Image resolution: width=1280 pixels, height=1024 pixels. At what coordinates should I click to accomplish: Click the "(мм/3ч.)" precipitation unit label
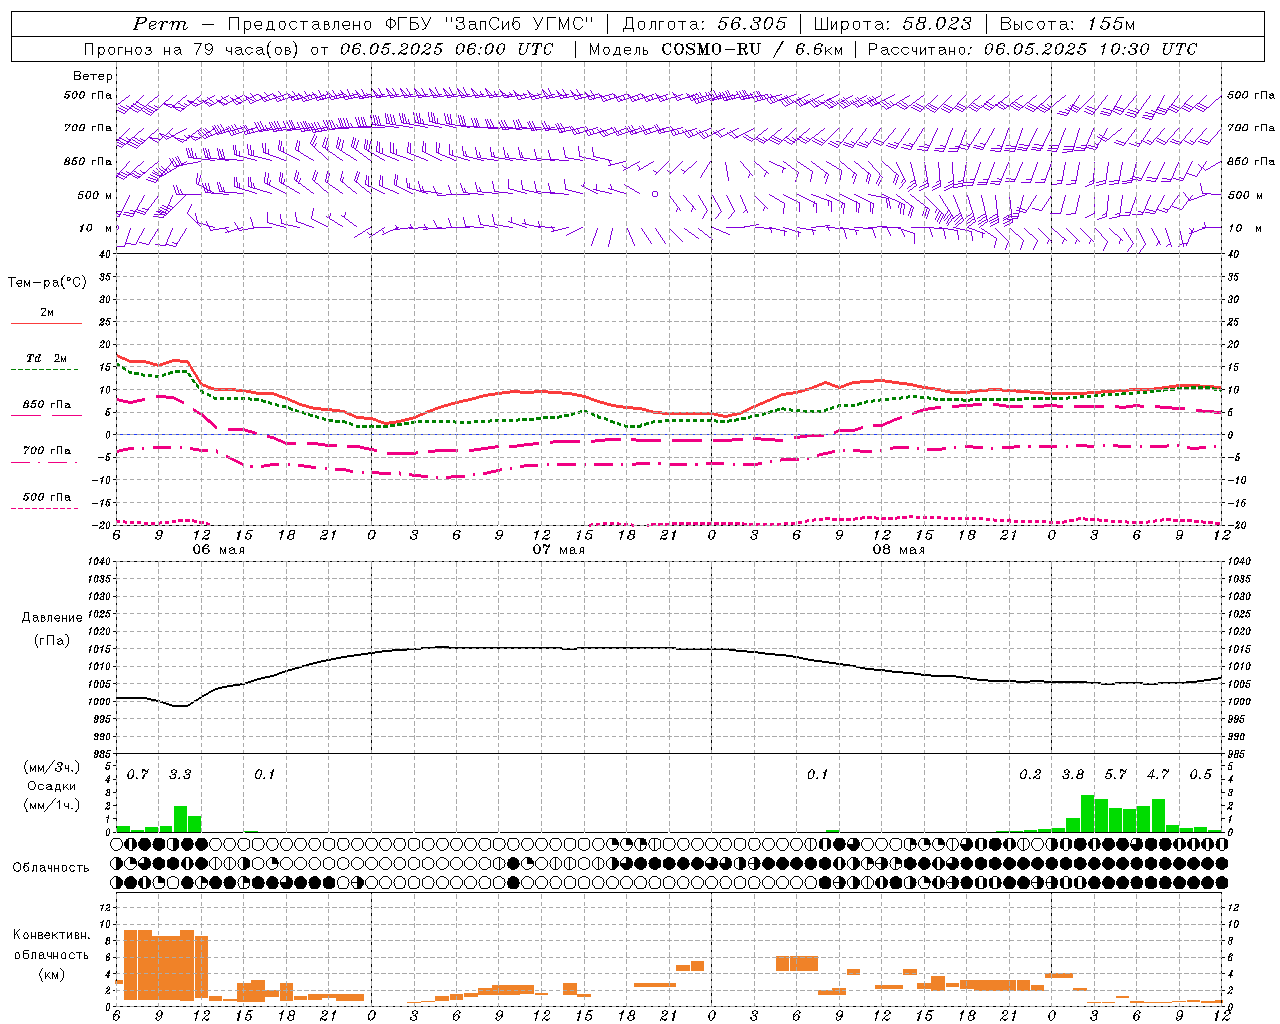tap(52, 767)
